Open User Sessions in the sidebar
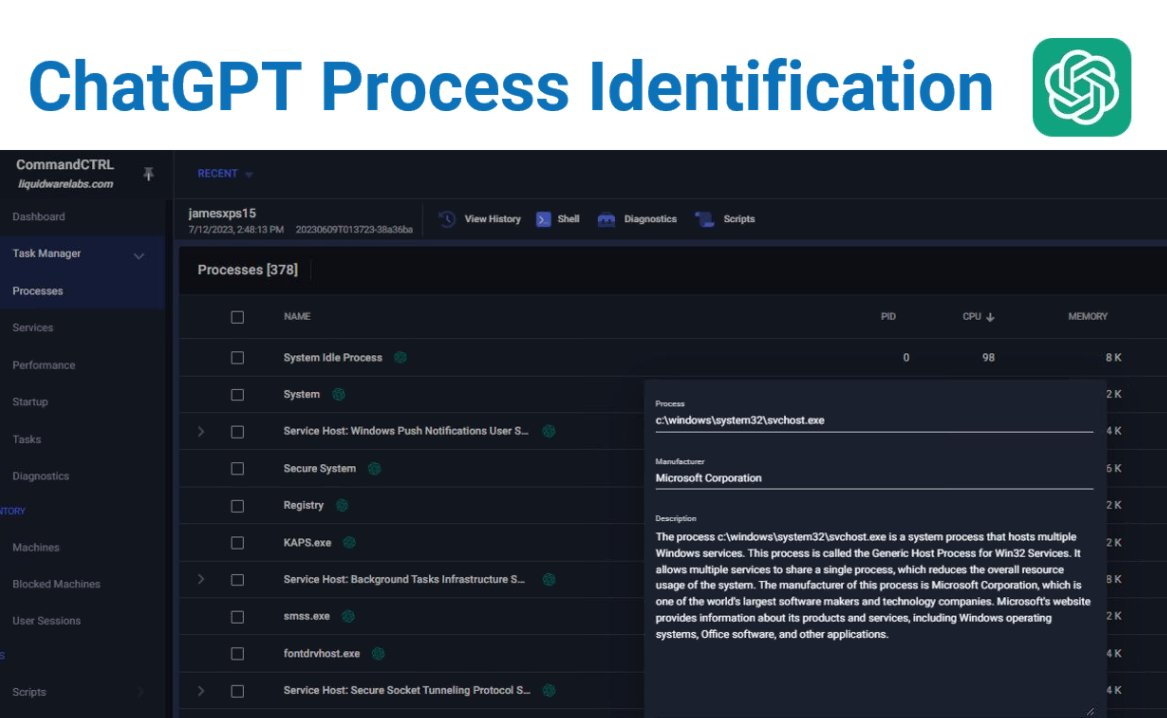Viewport: 1167px width, 718px height. [46, 621]
